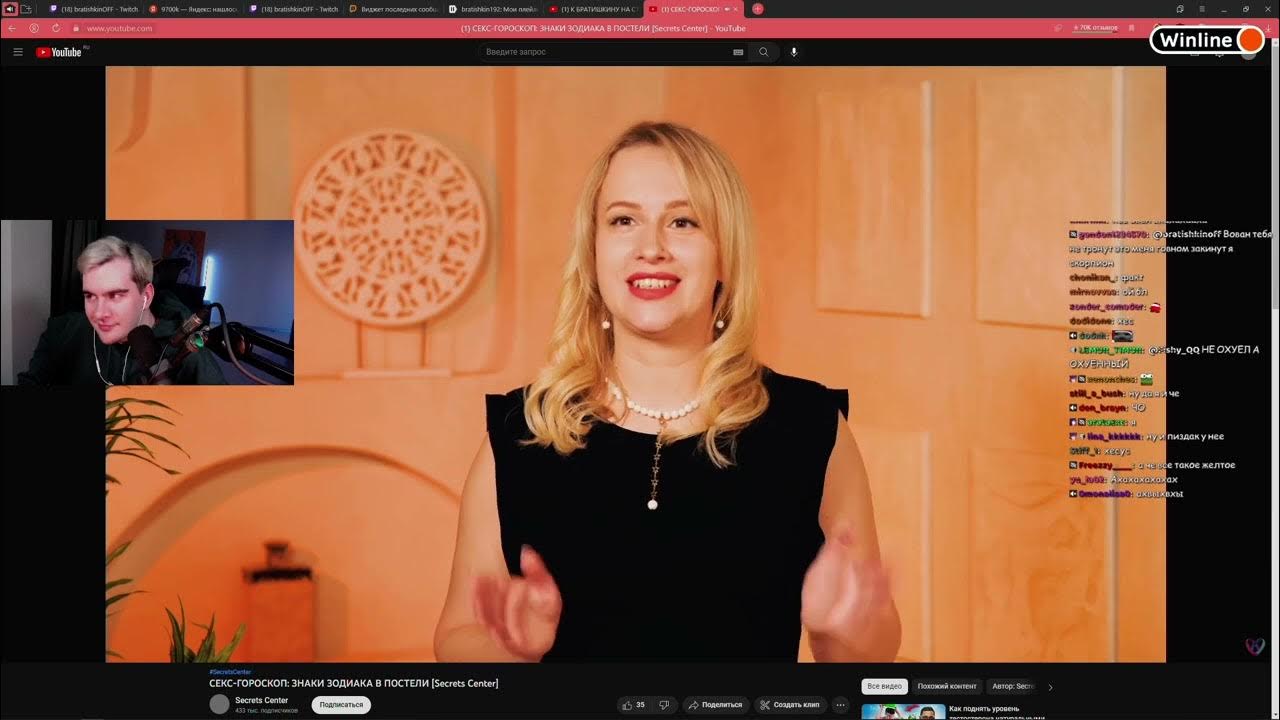Click the #SecretsCenter hashtag link
Image resolution: width=1280 pixels, height=720 pixels.
pos(230,672)
